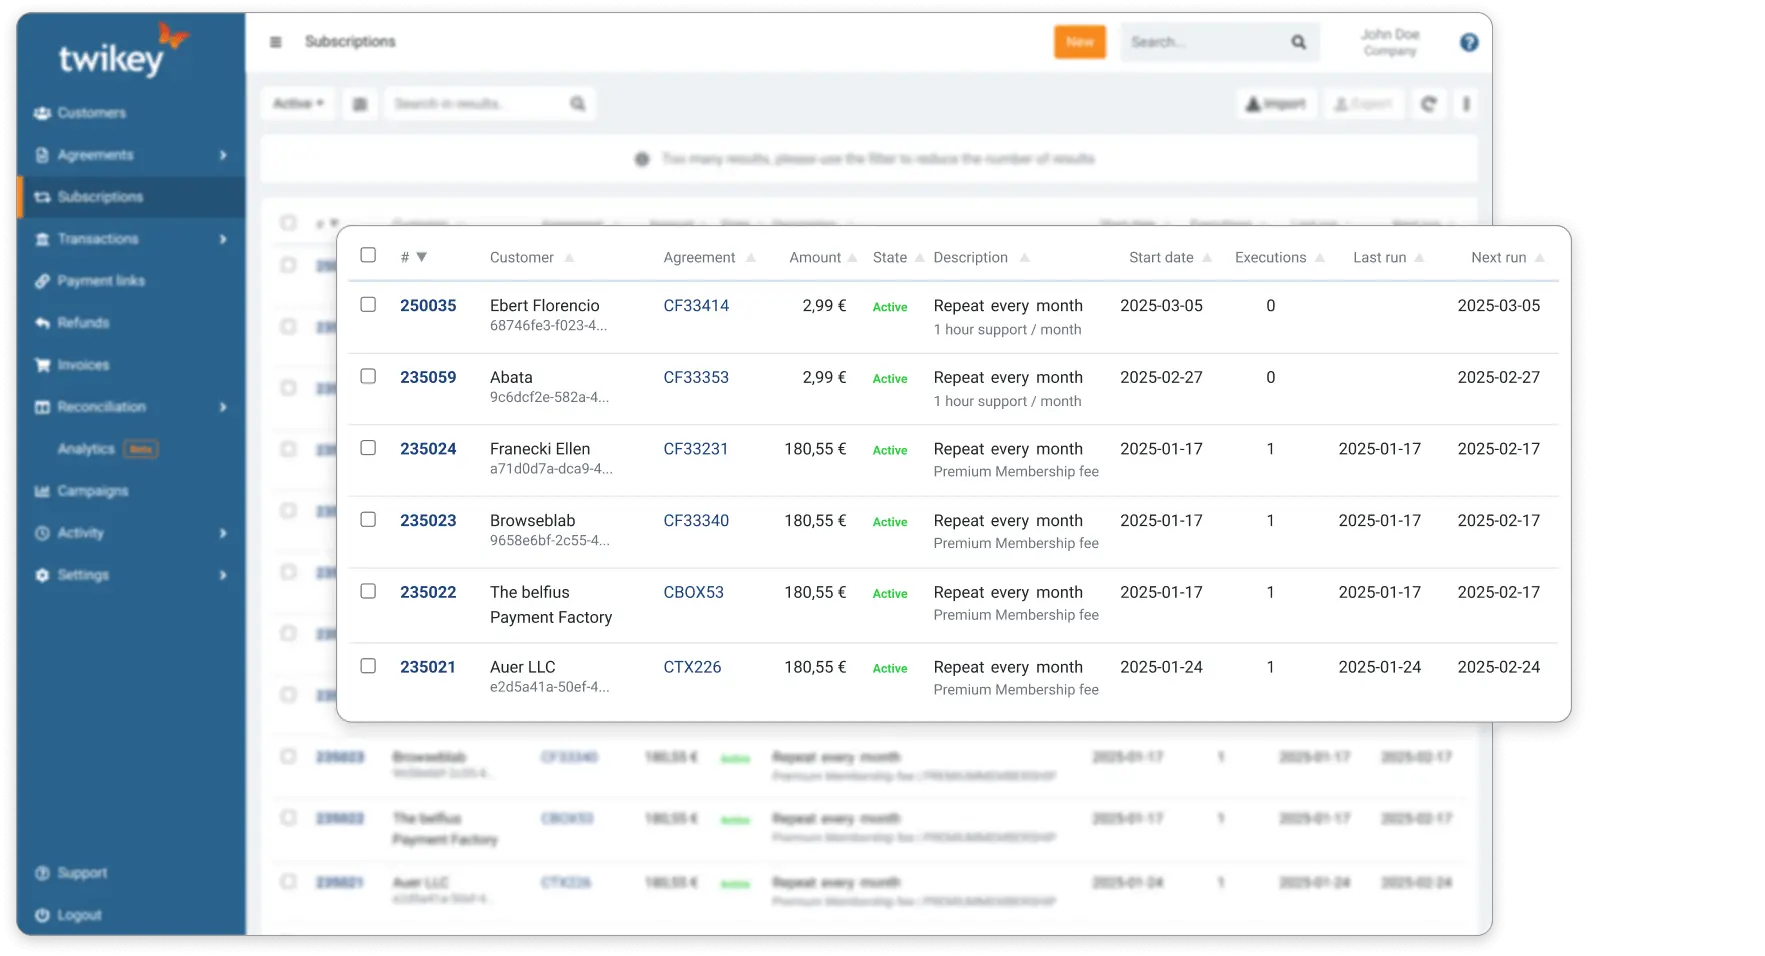This screenshot has height=956, width=1765.
Task: Open agreement CTX226 link
Action: click(692, 667)
